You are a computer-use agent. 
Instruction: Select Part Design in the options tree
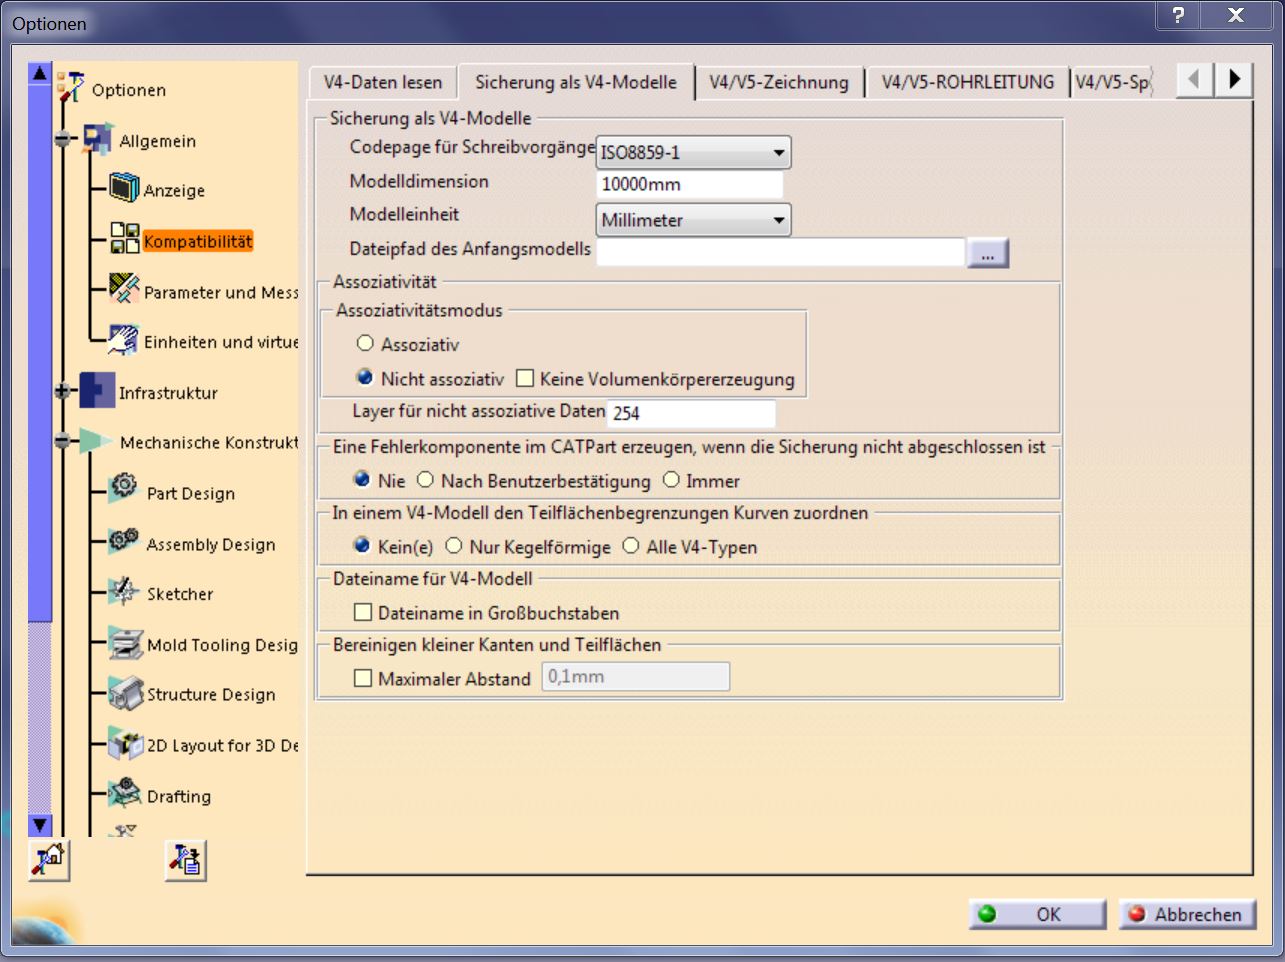pyautogui.click(x=191, y=493)
